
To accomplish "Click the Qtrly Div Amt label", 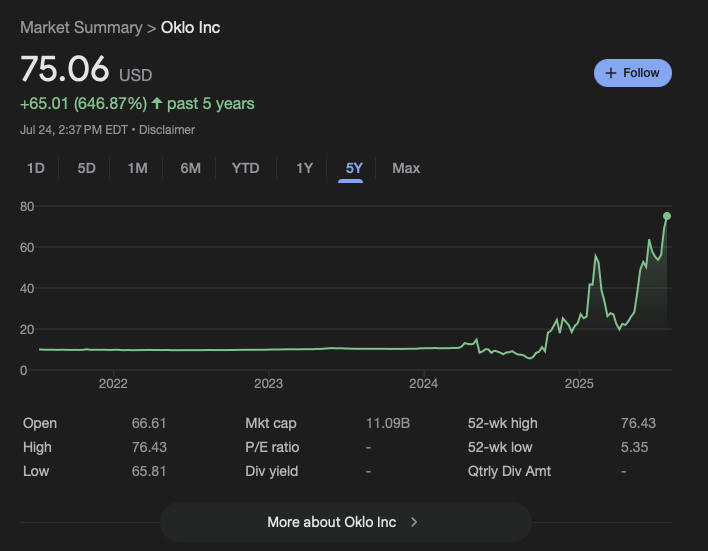I will point(509,471).
